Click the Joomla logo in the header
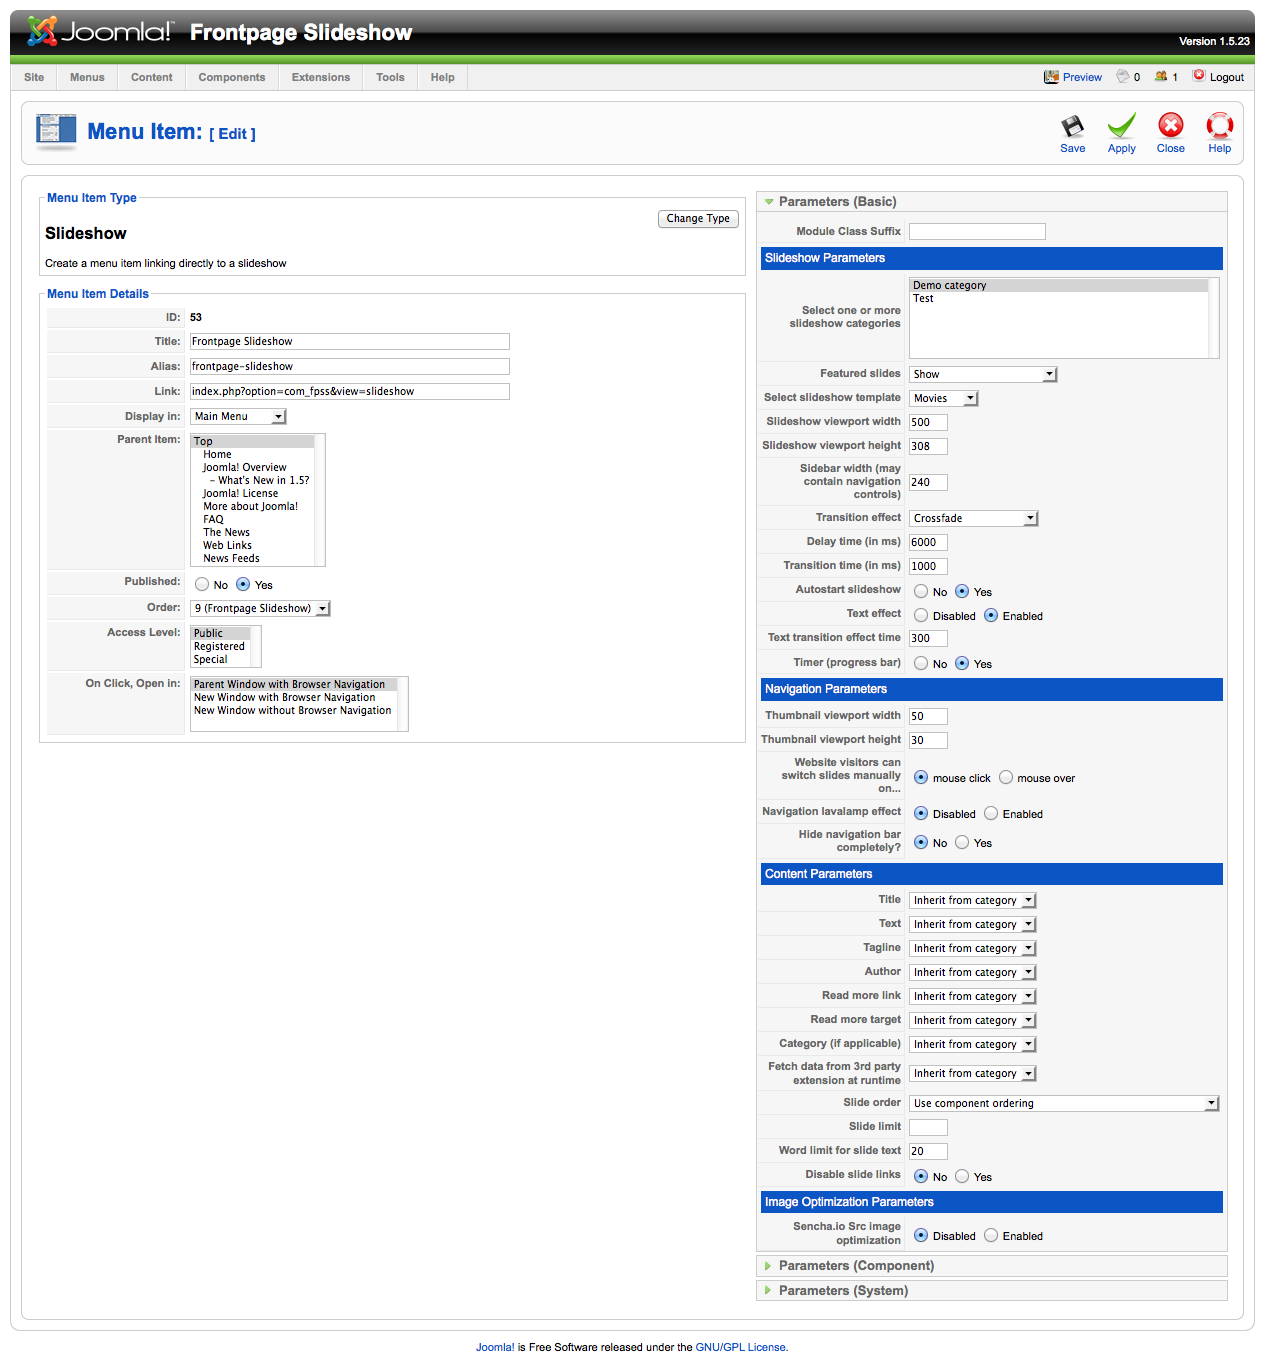The width and height of the screenshot is (1265, 1364). coord(99,31)
